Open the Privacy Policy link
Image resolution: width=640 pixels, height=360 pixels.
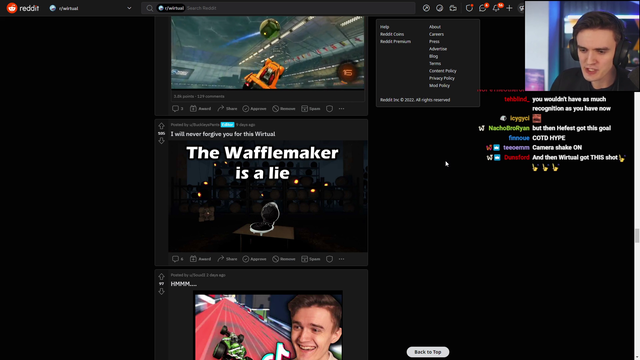click(x=442, y=78)
